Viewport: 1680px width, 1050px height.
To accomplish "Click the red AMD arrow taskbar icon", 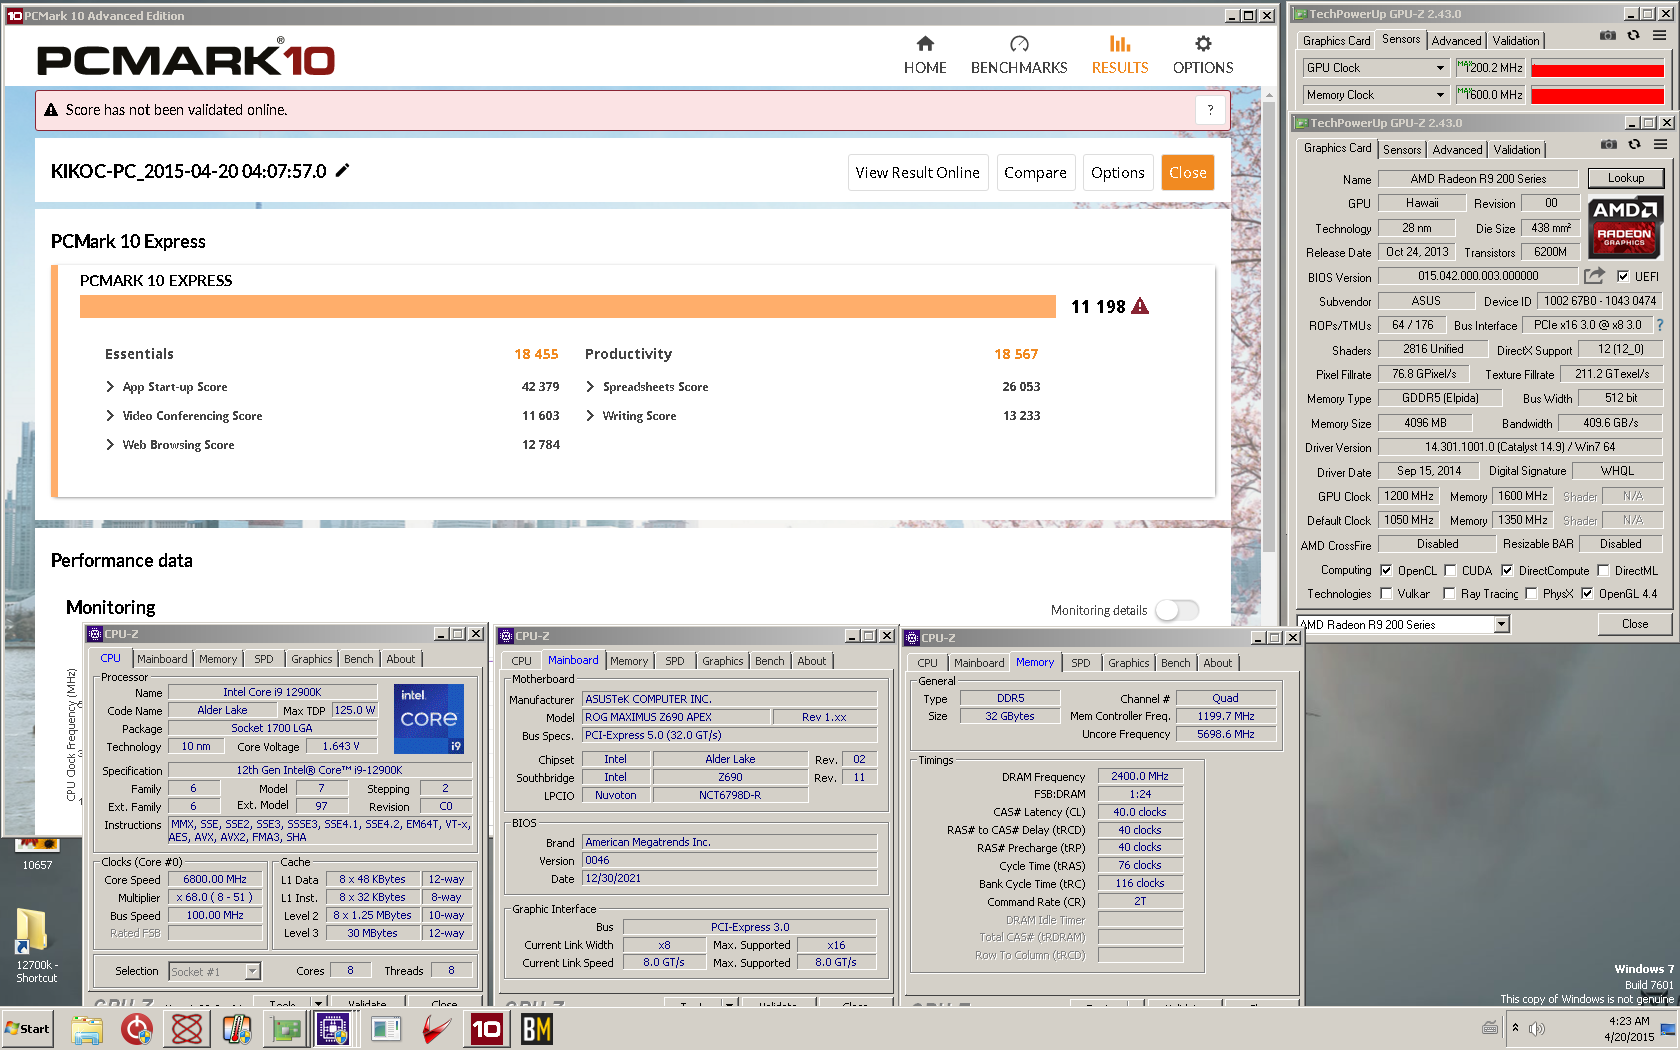I will [436, 1029].
